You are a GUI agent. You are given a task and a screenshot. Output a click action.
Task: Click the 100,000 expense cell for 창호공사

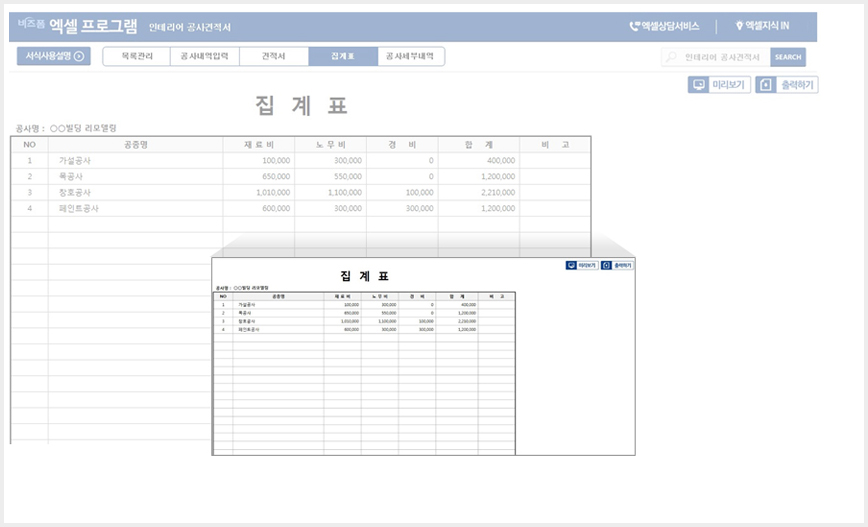point(402,193)
